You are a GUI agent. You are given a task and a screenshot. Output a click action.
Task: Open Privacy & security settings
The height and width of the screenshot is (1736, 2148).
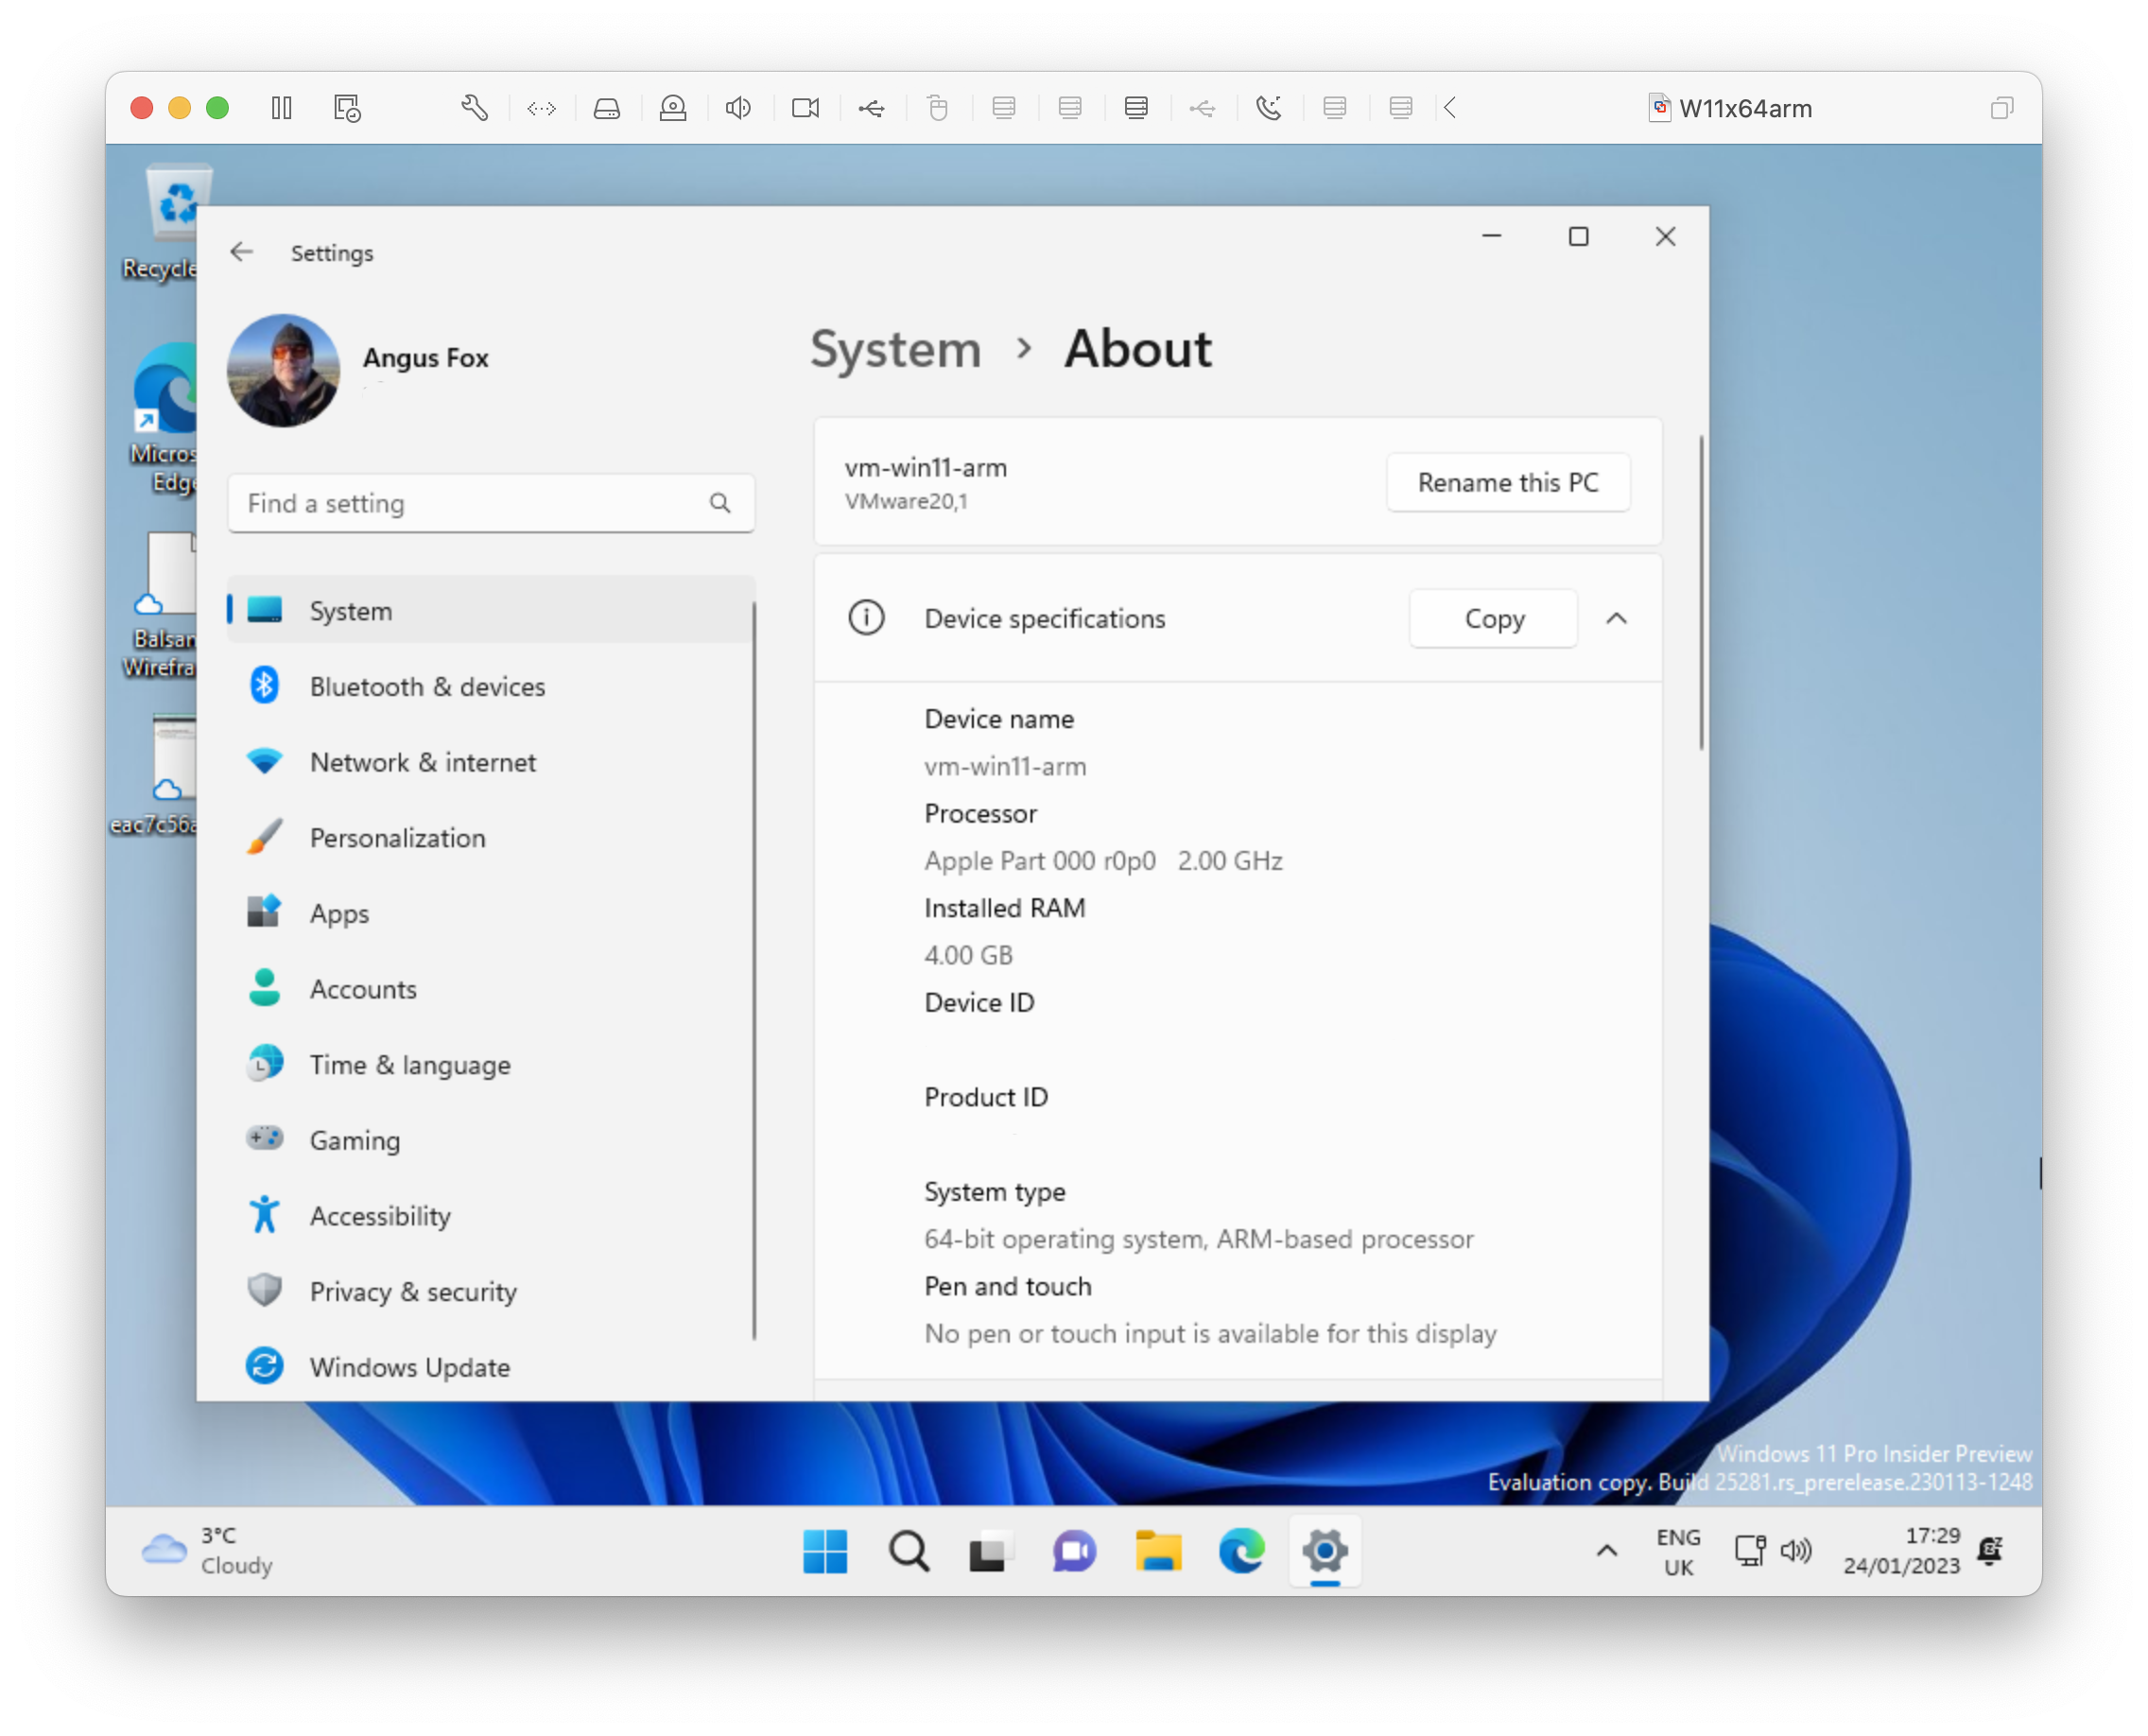(413, 1291)
